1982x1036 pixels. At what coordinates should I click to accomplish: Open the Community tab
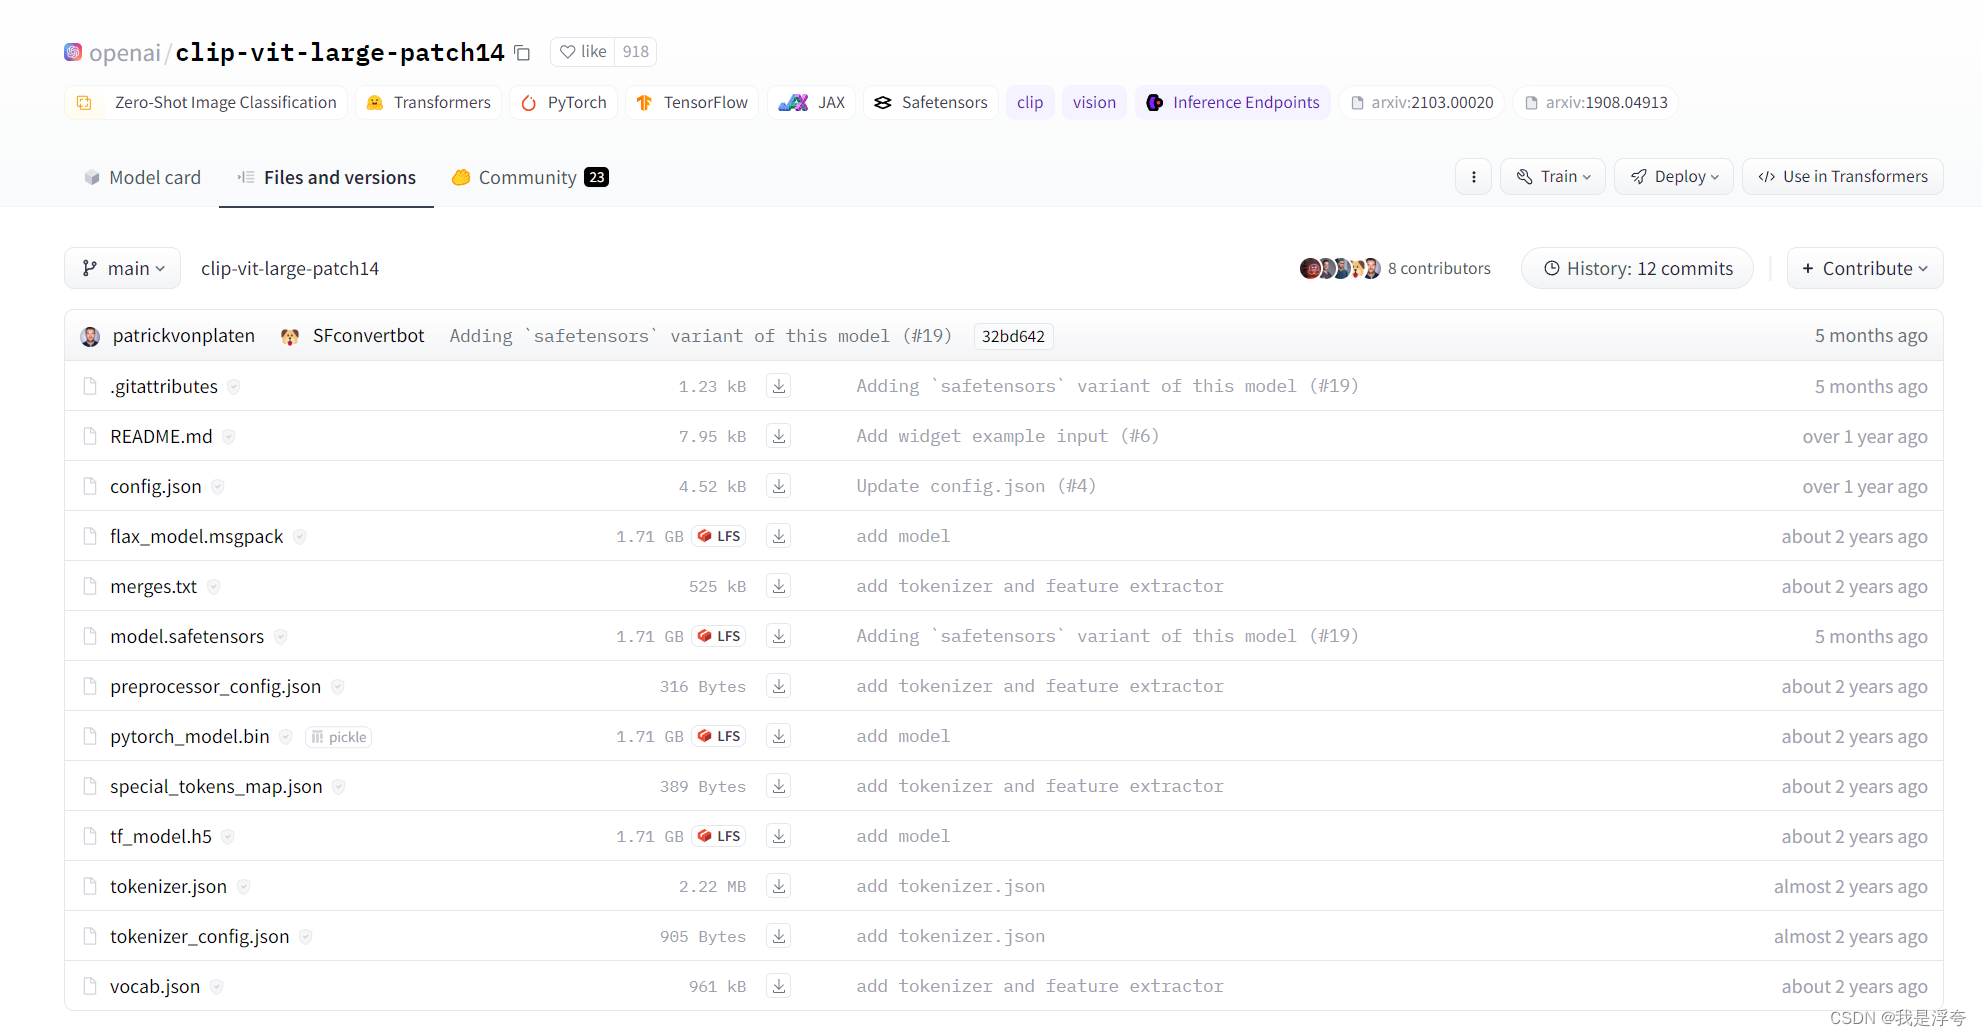[530, 177]
